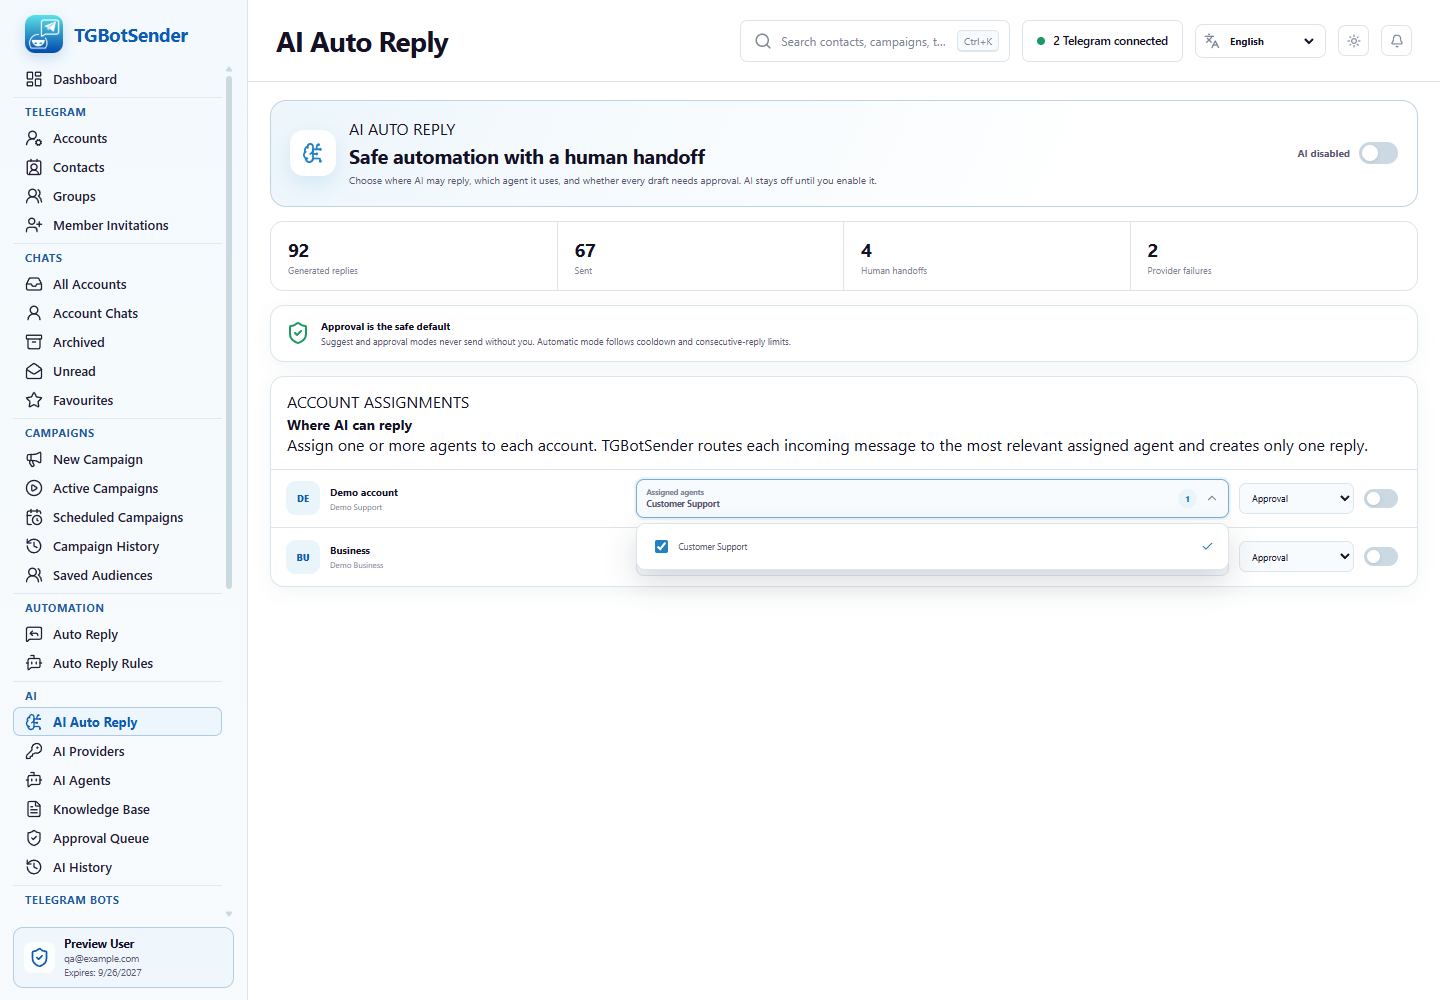The width and height of the screenshot is (1440, 1000).
Task: Focus the search contacts and campaigns field
Action: point(875,41)
